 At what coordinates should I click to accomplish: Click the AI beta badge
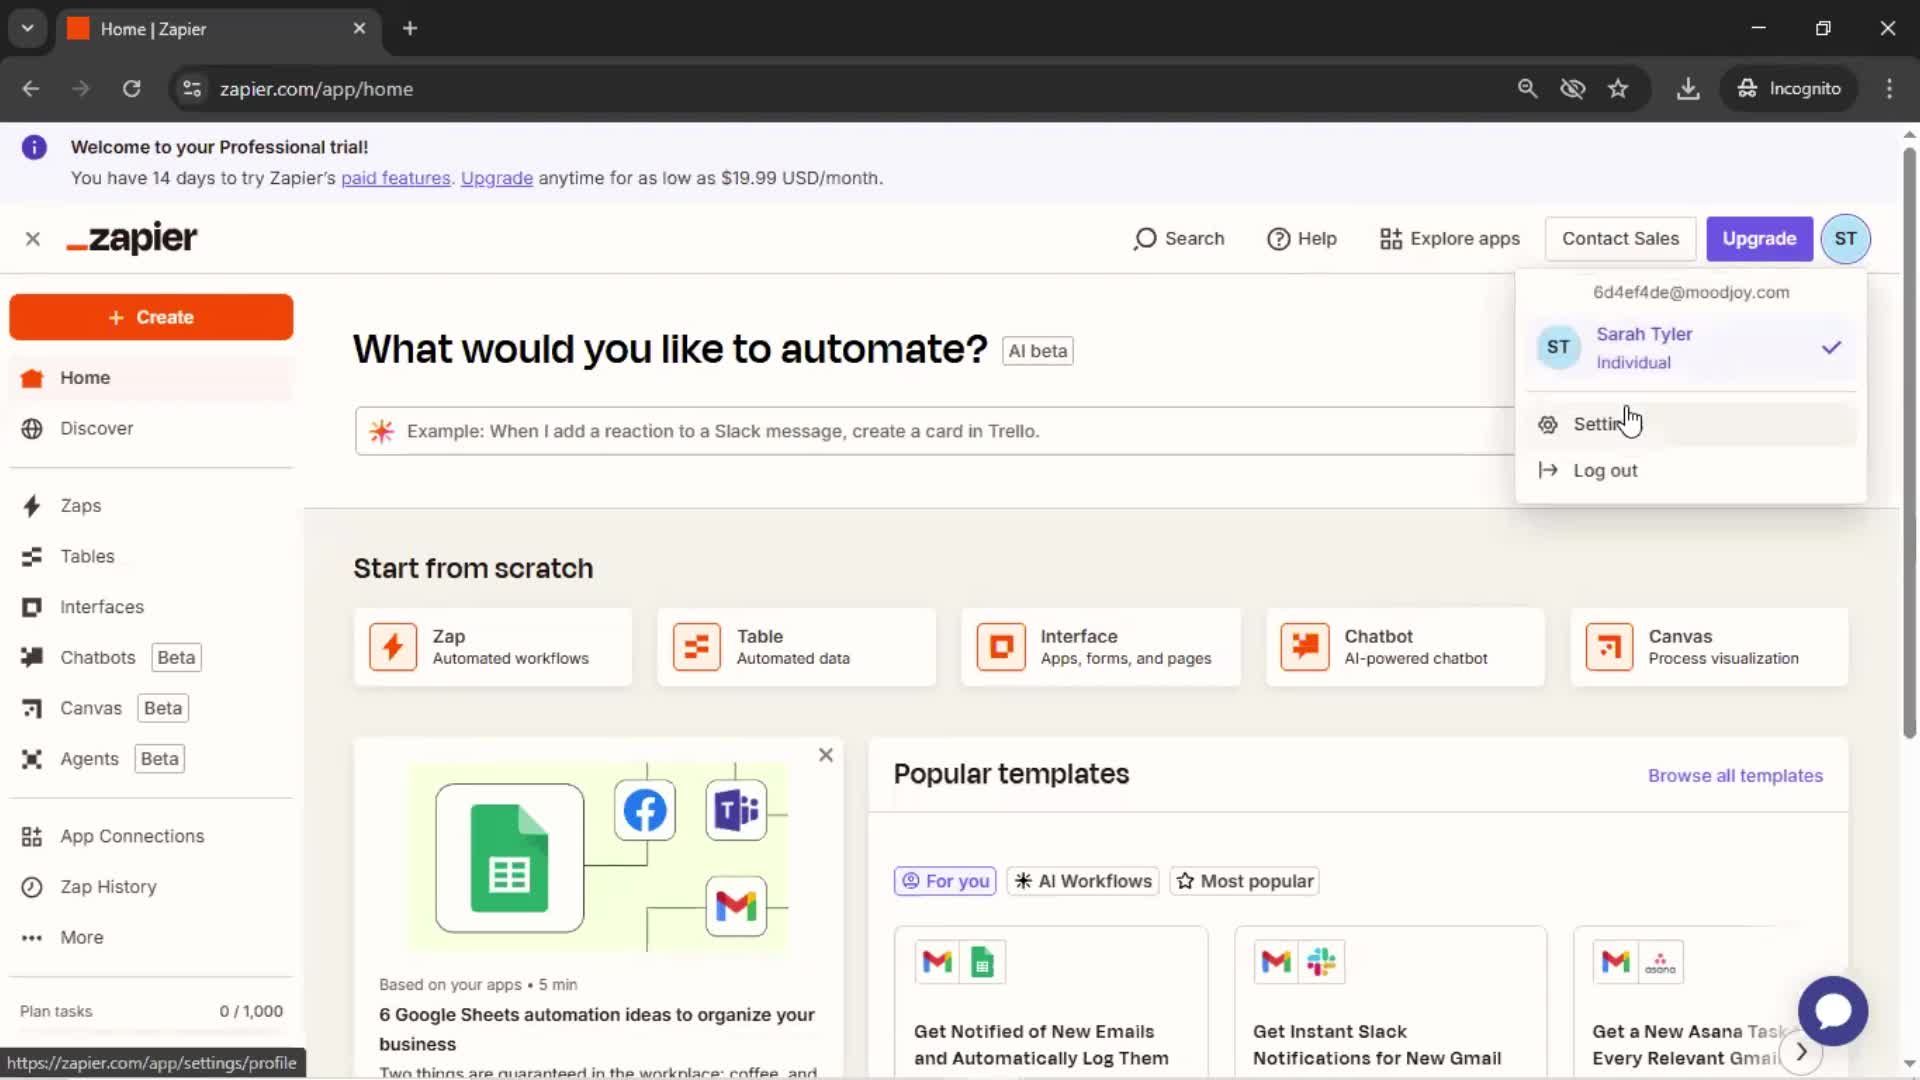(1038, 351)
